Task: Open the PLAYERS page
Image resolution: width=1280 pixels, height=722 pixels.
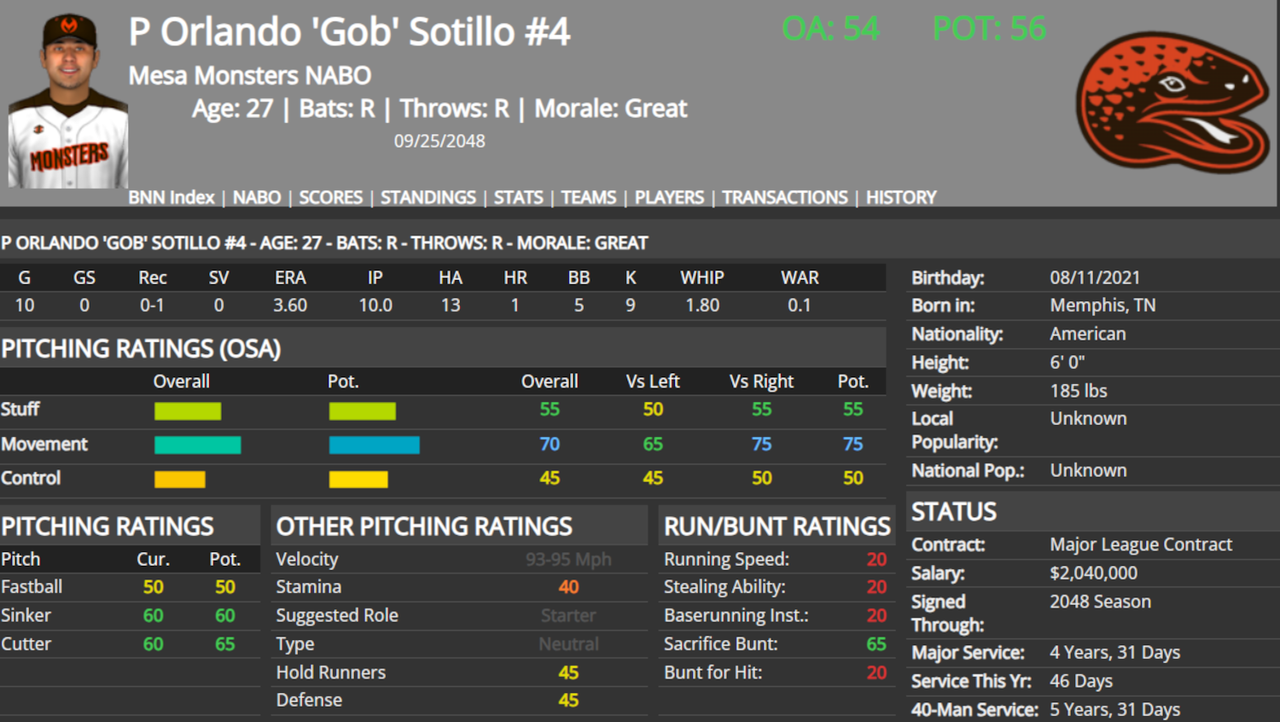Action: point(669,197)
